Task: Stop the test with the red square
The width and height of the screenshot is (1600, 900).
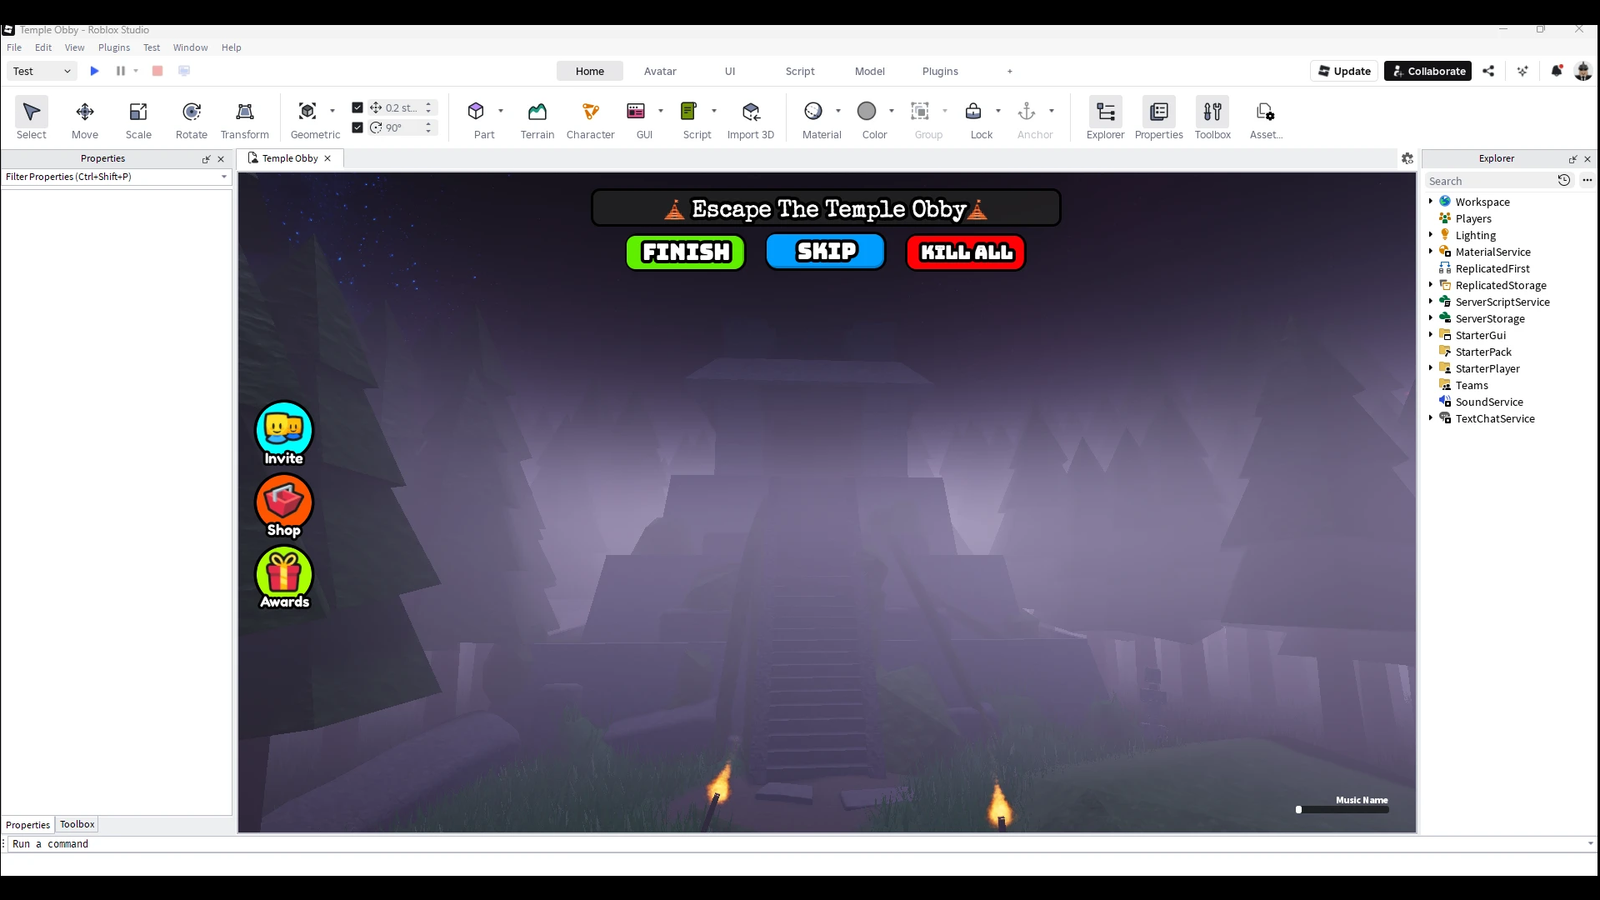Action: [x=157, y=71]
